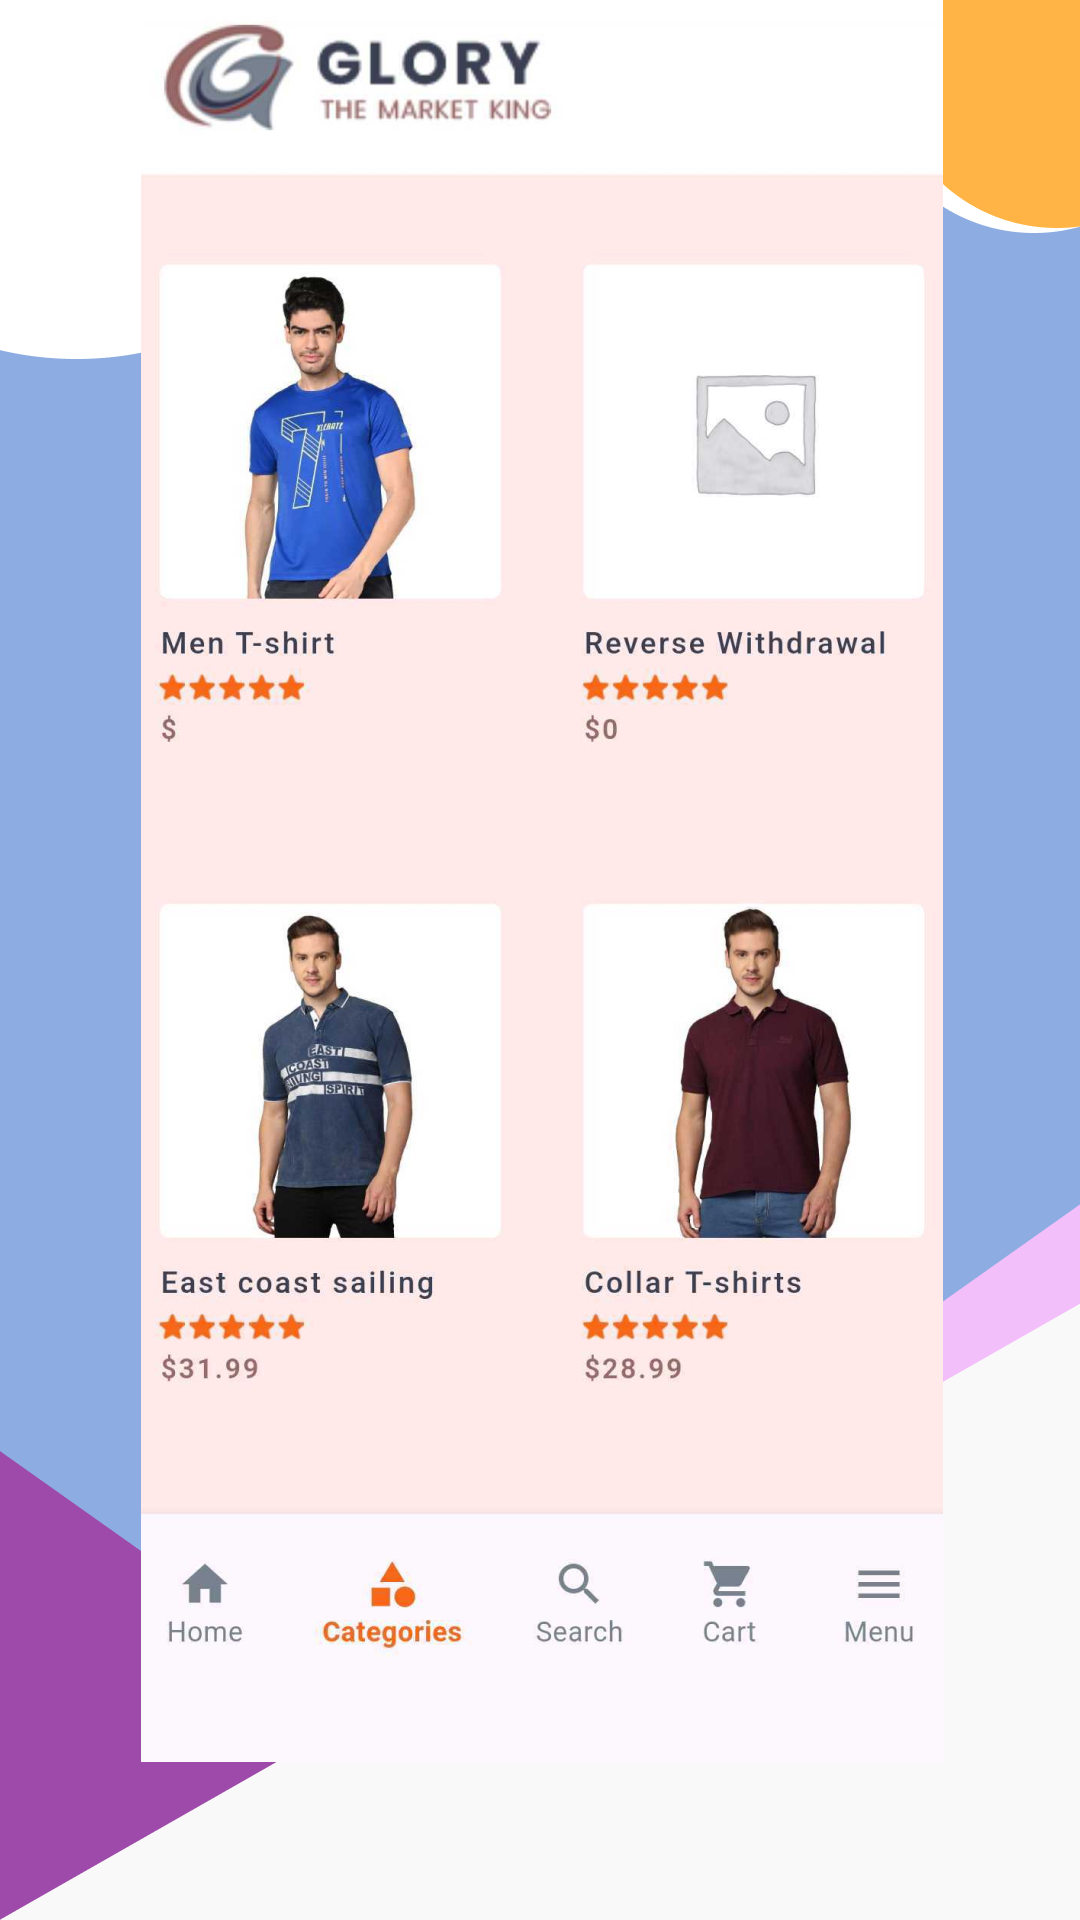Click the Glory logo emblem

(228, 76)
